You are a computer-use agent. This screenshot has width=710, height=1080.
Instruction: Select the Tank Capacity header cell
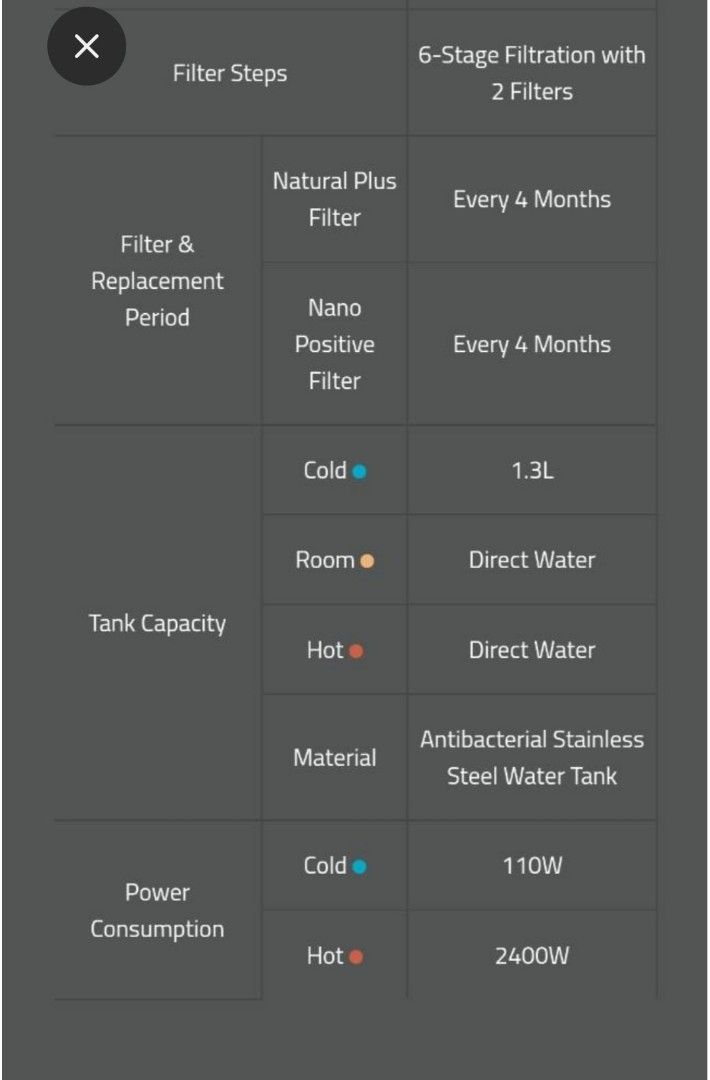[x=156, y=623]
